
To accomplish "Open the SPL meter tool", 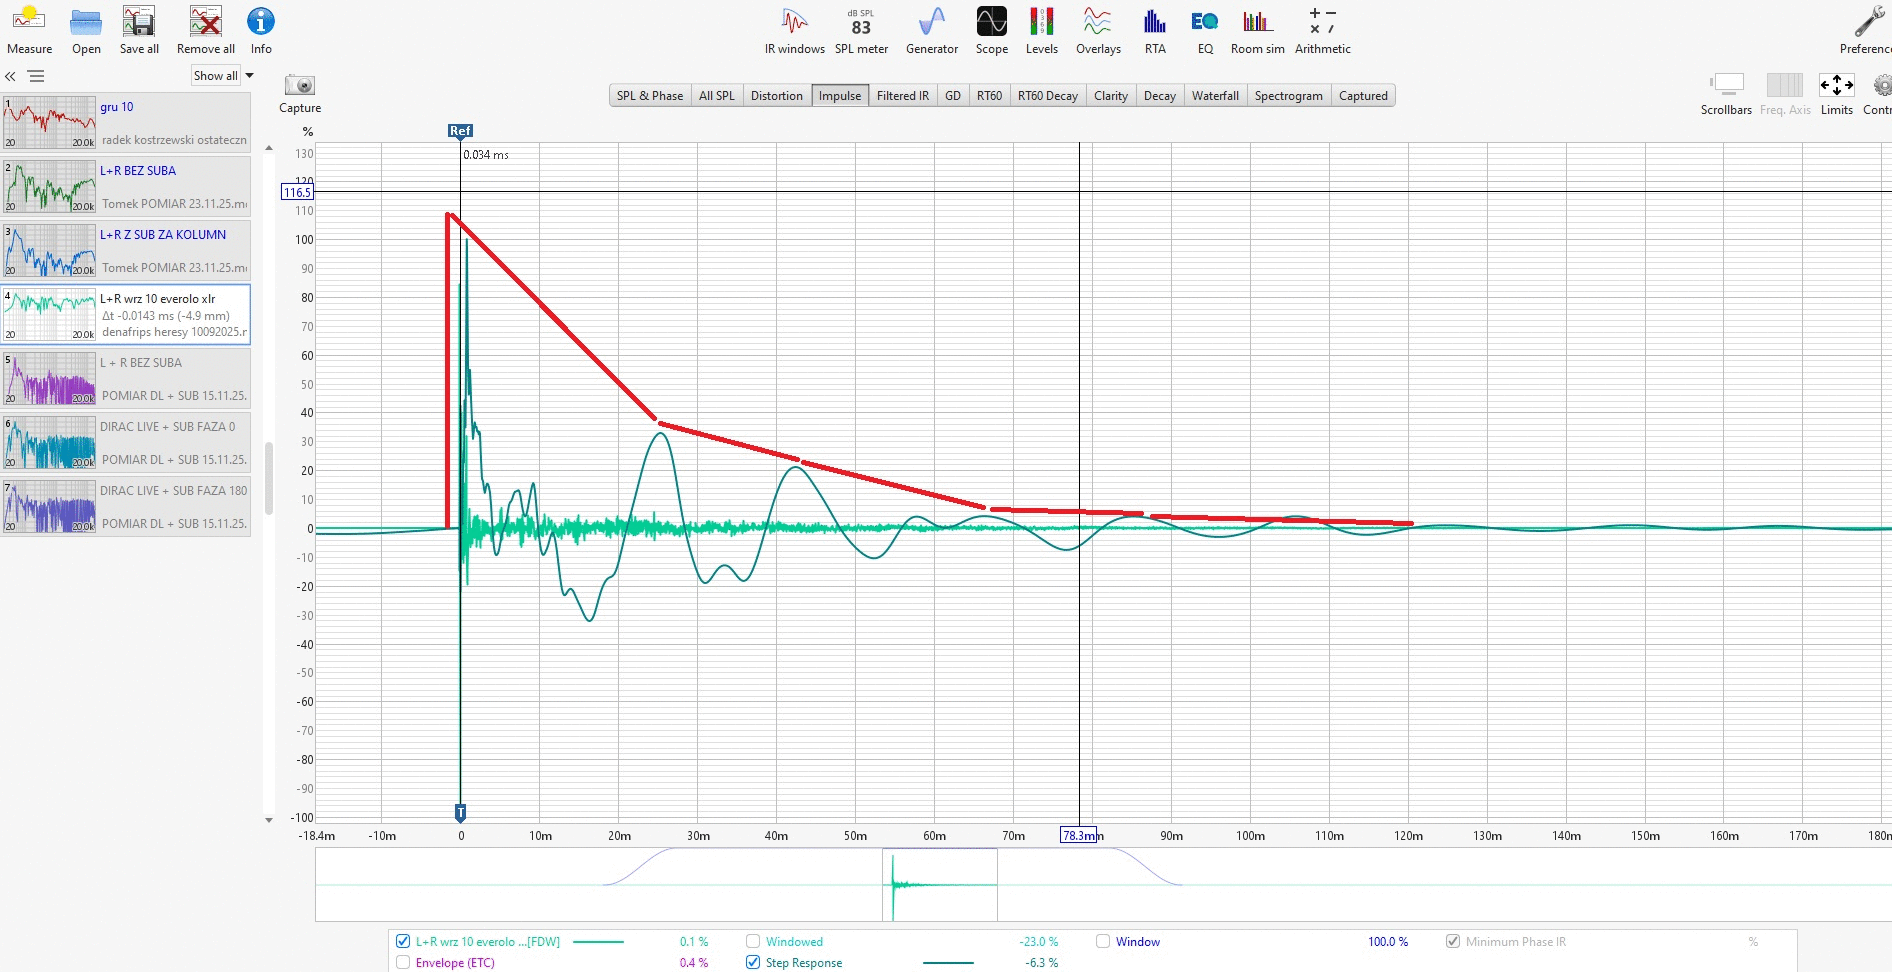I will (860, 31).
